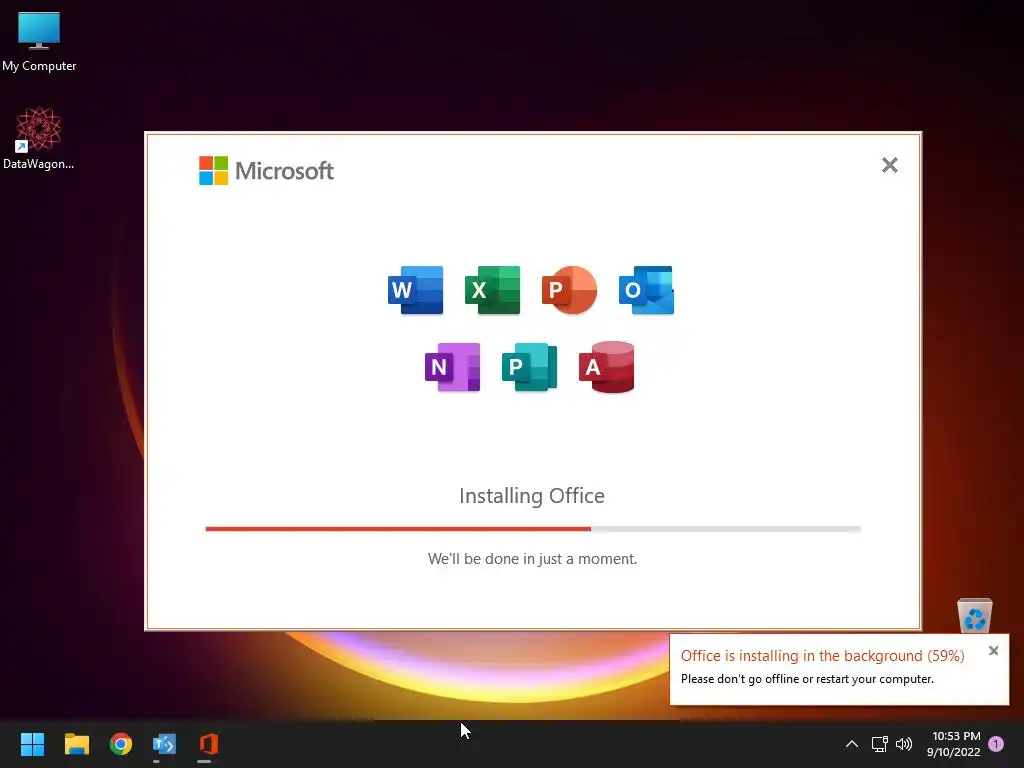Click the Office installer taskbar icon
Screen dimensions: 1024x768
tap(208, 744)
